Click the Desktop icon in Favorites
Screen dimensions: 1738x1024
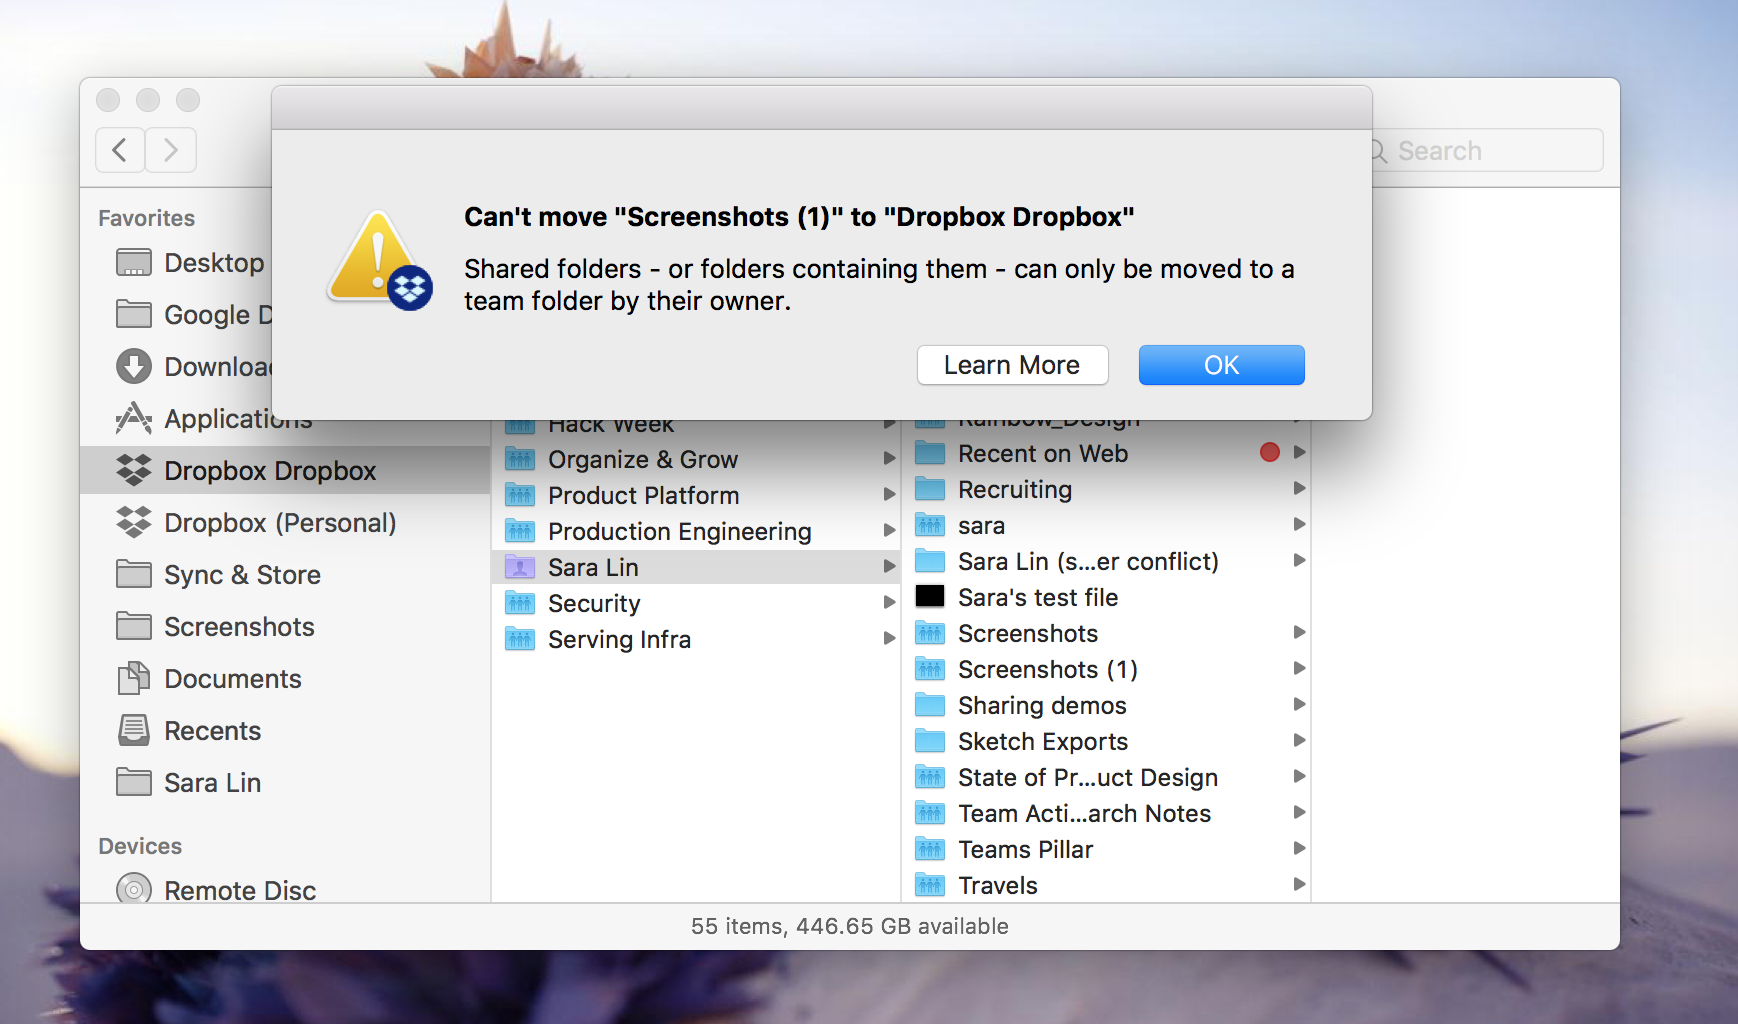coord(134,262)
